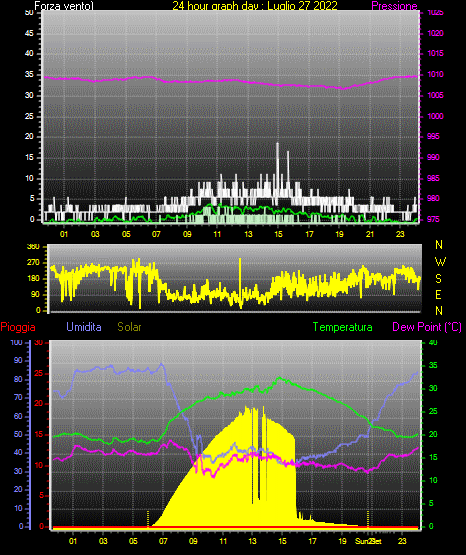The image size is (466, 555).
Task: Click the humidity peak near hour 07
Action: coord(162,364)
